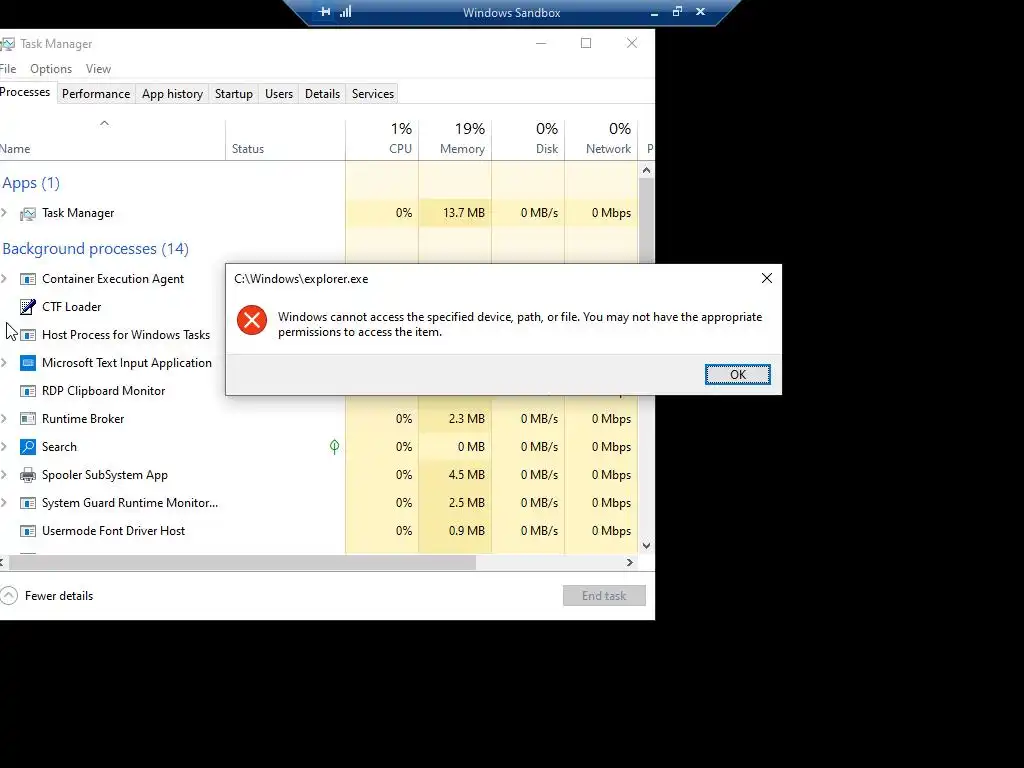Screen dimensions: 1024x768
Task: Click the Windows Sandbox pin icon
Action: click(324, 12)
